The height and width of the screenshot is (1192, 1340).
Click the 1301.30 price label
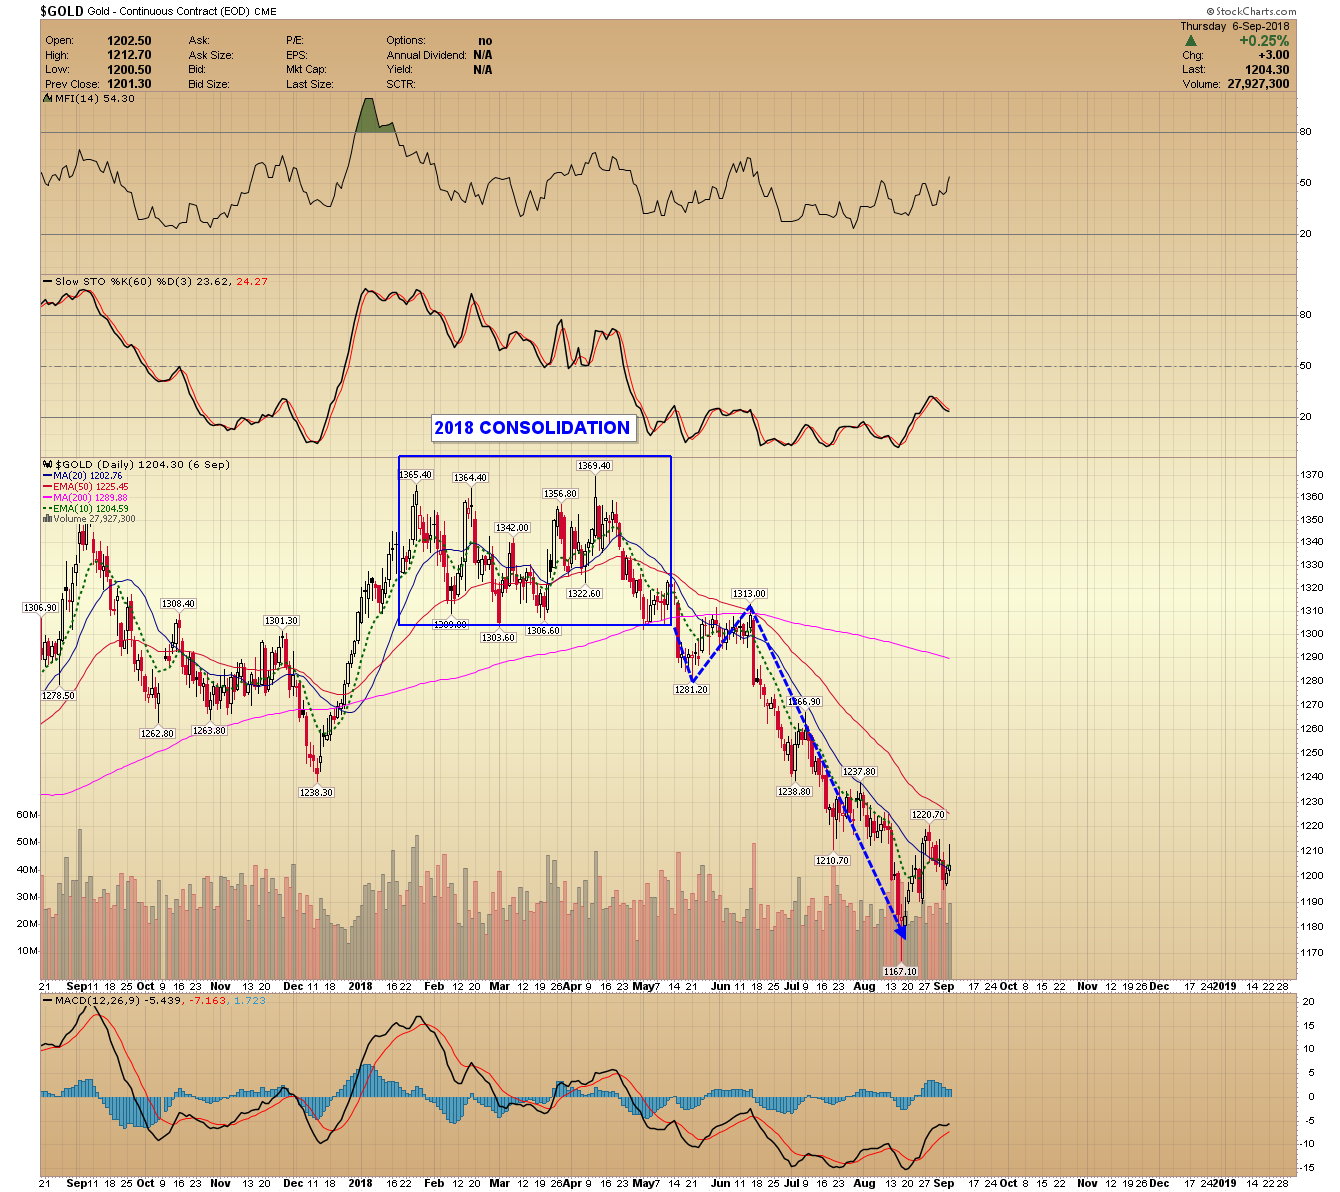[281, 621]
